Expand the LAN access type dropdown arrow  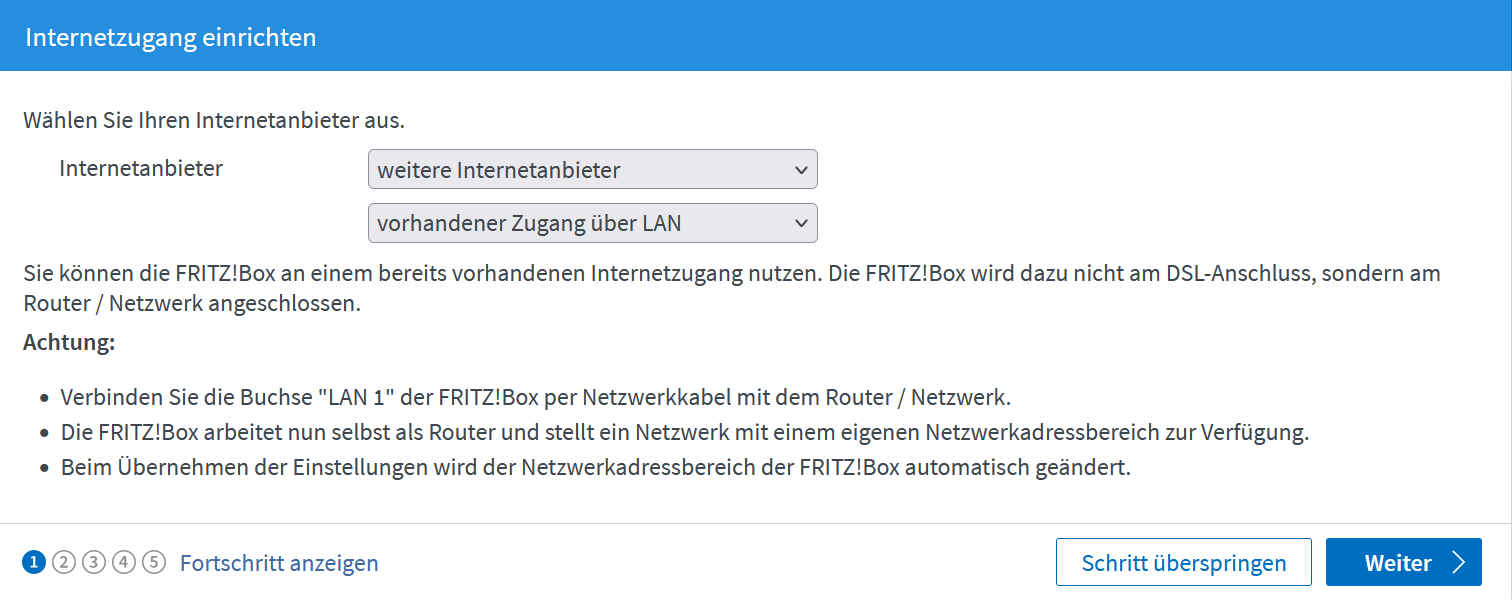[x=801, y=224]
